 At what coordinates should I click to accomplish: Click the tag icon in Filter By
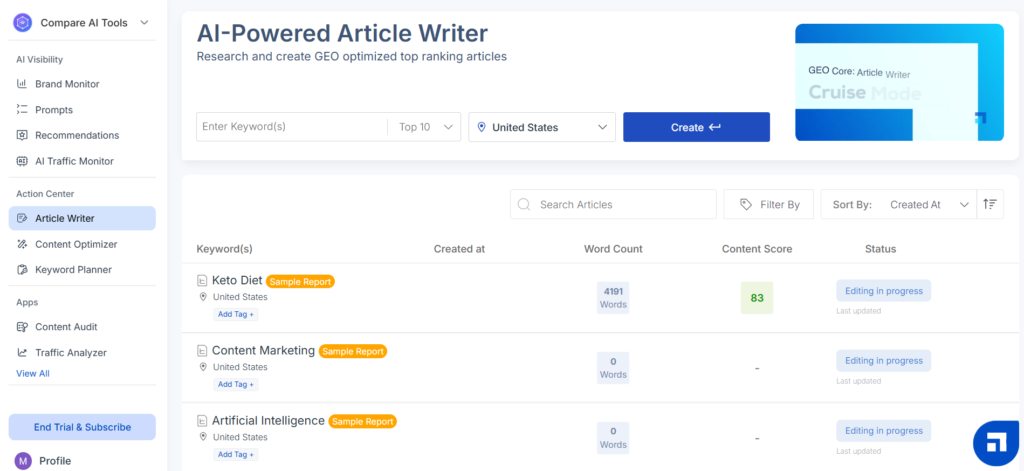[745, 204]
